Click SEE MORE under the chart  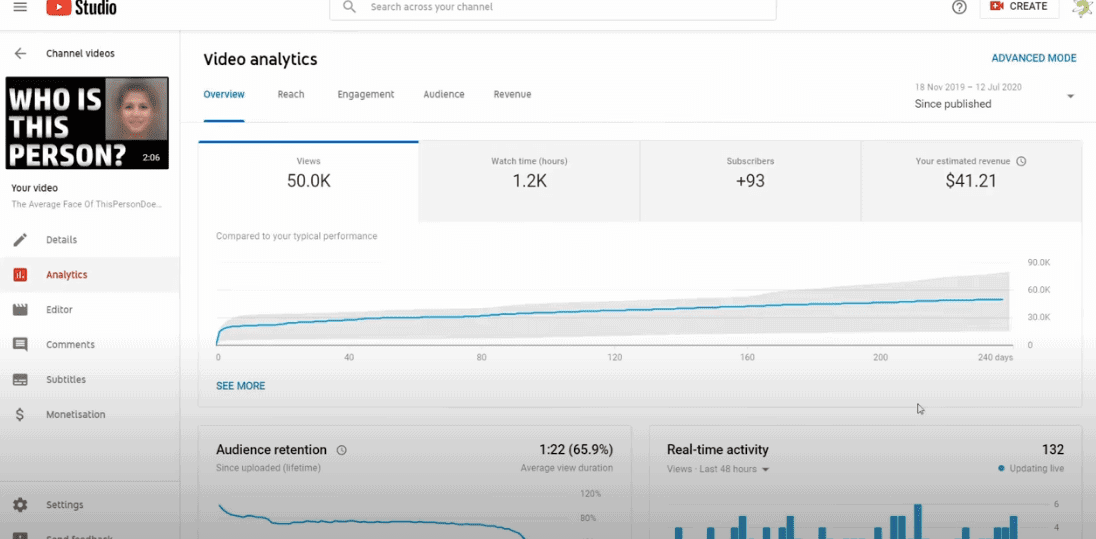(240, 386)
